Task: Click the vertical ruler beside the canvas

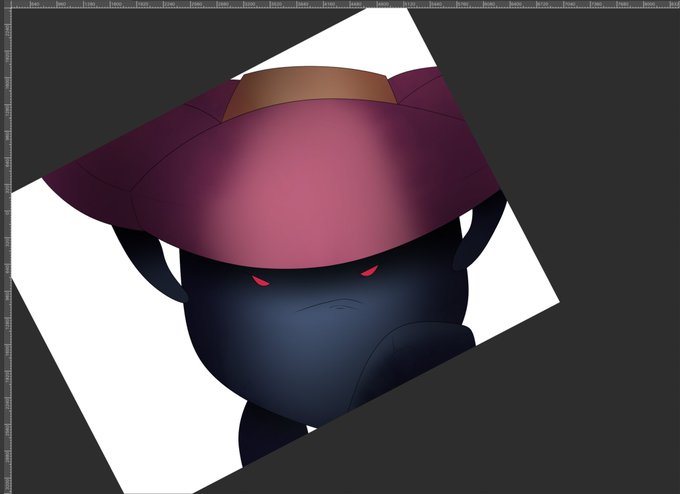Action: click(x=6, y=251)
